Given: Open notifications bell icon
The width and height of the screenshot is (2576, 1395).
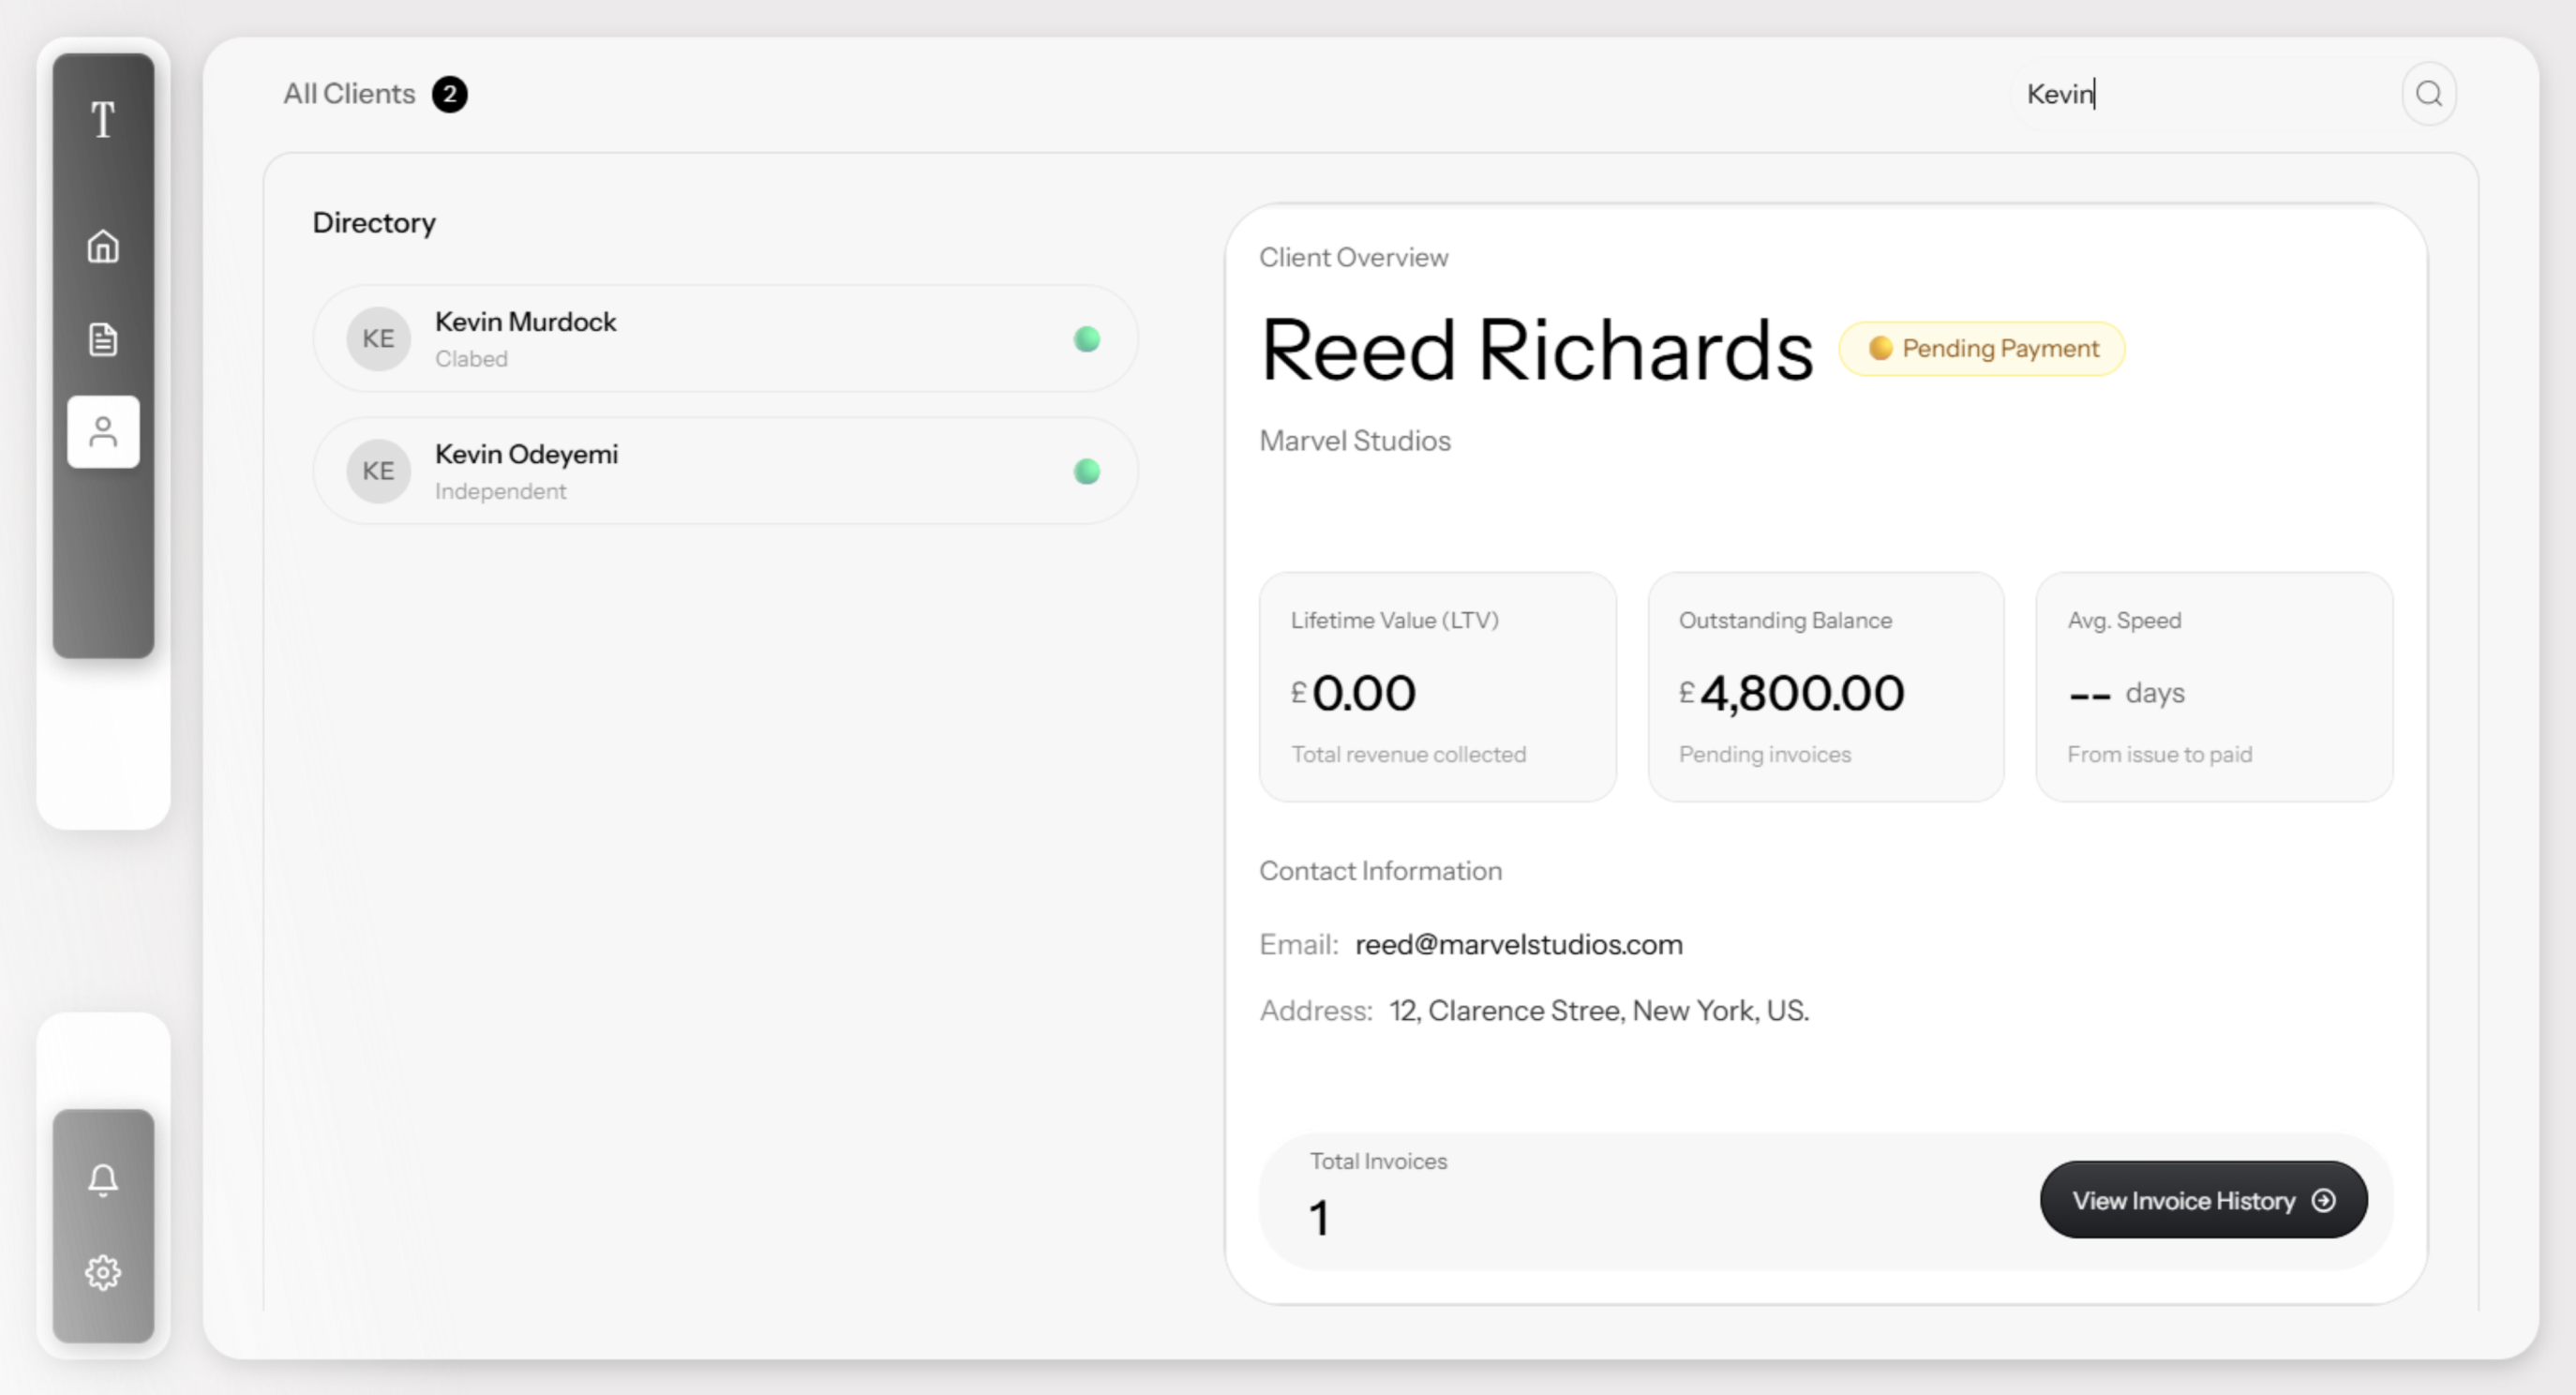Looking at the screenshot, I should pos(103,1180).
